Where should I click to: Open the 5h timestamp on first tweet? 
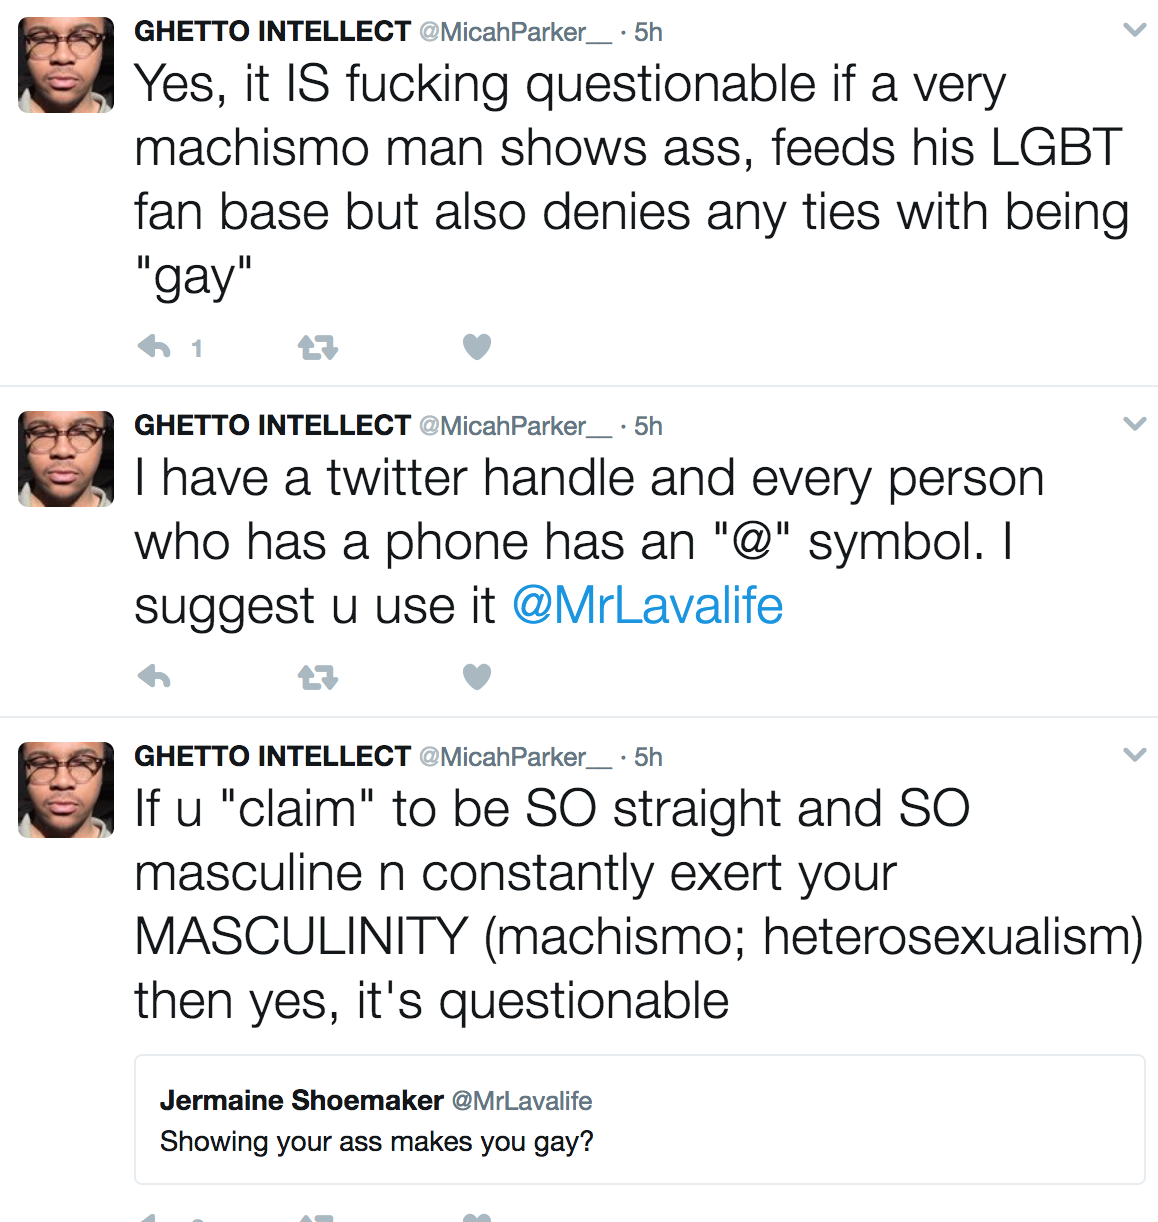[x=648, y=33]
